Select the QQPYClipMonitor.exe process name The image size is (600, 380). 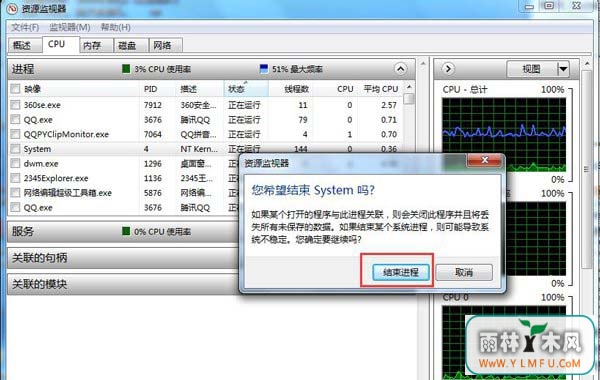66,134
